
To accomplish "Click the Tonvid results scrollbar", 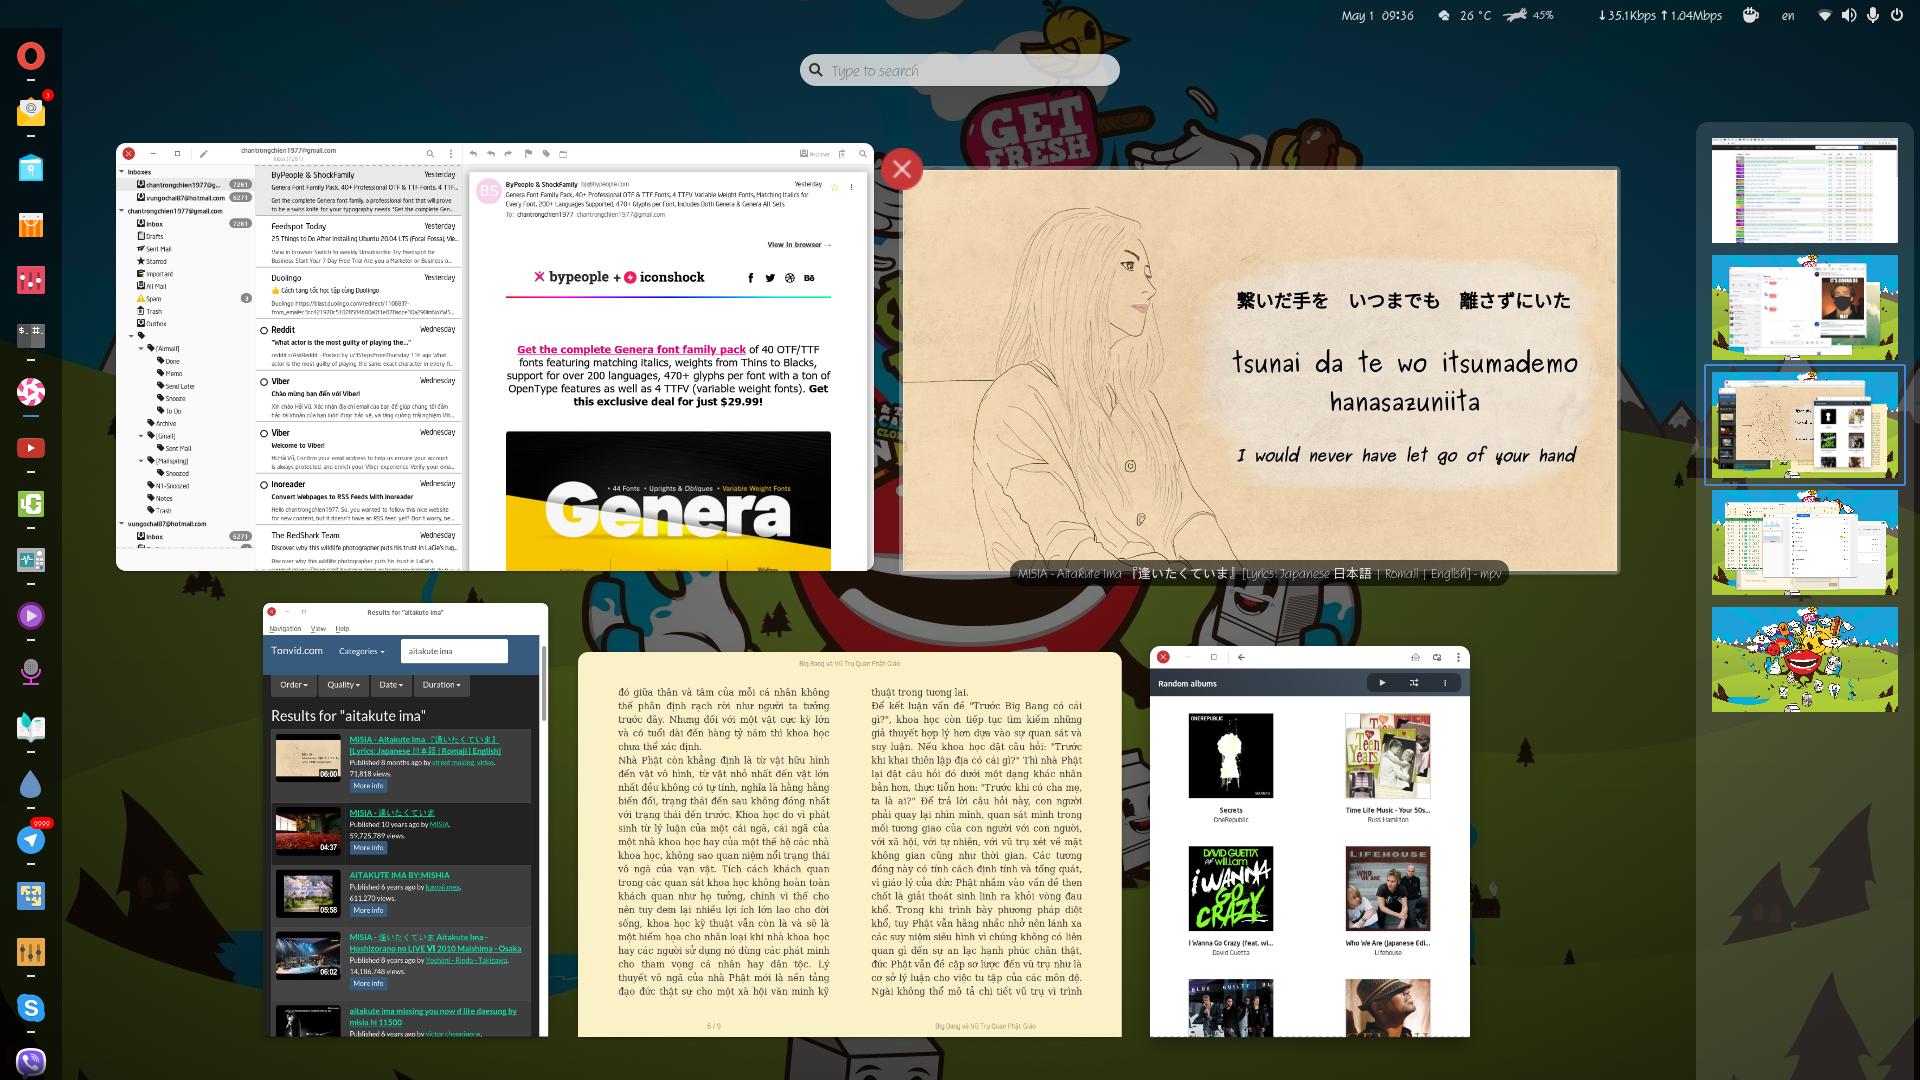I will 544,683.
